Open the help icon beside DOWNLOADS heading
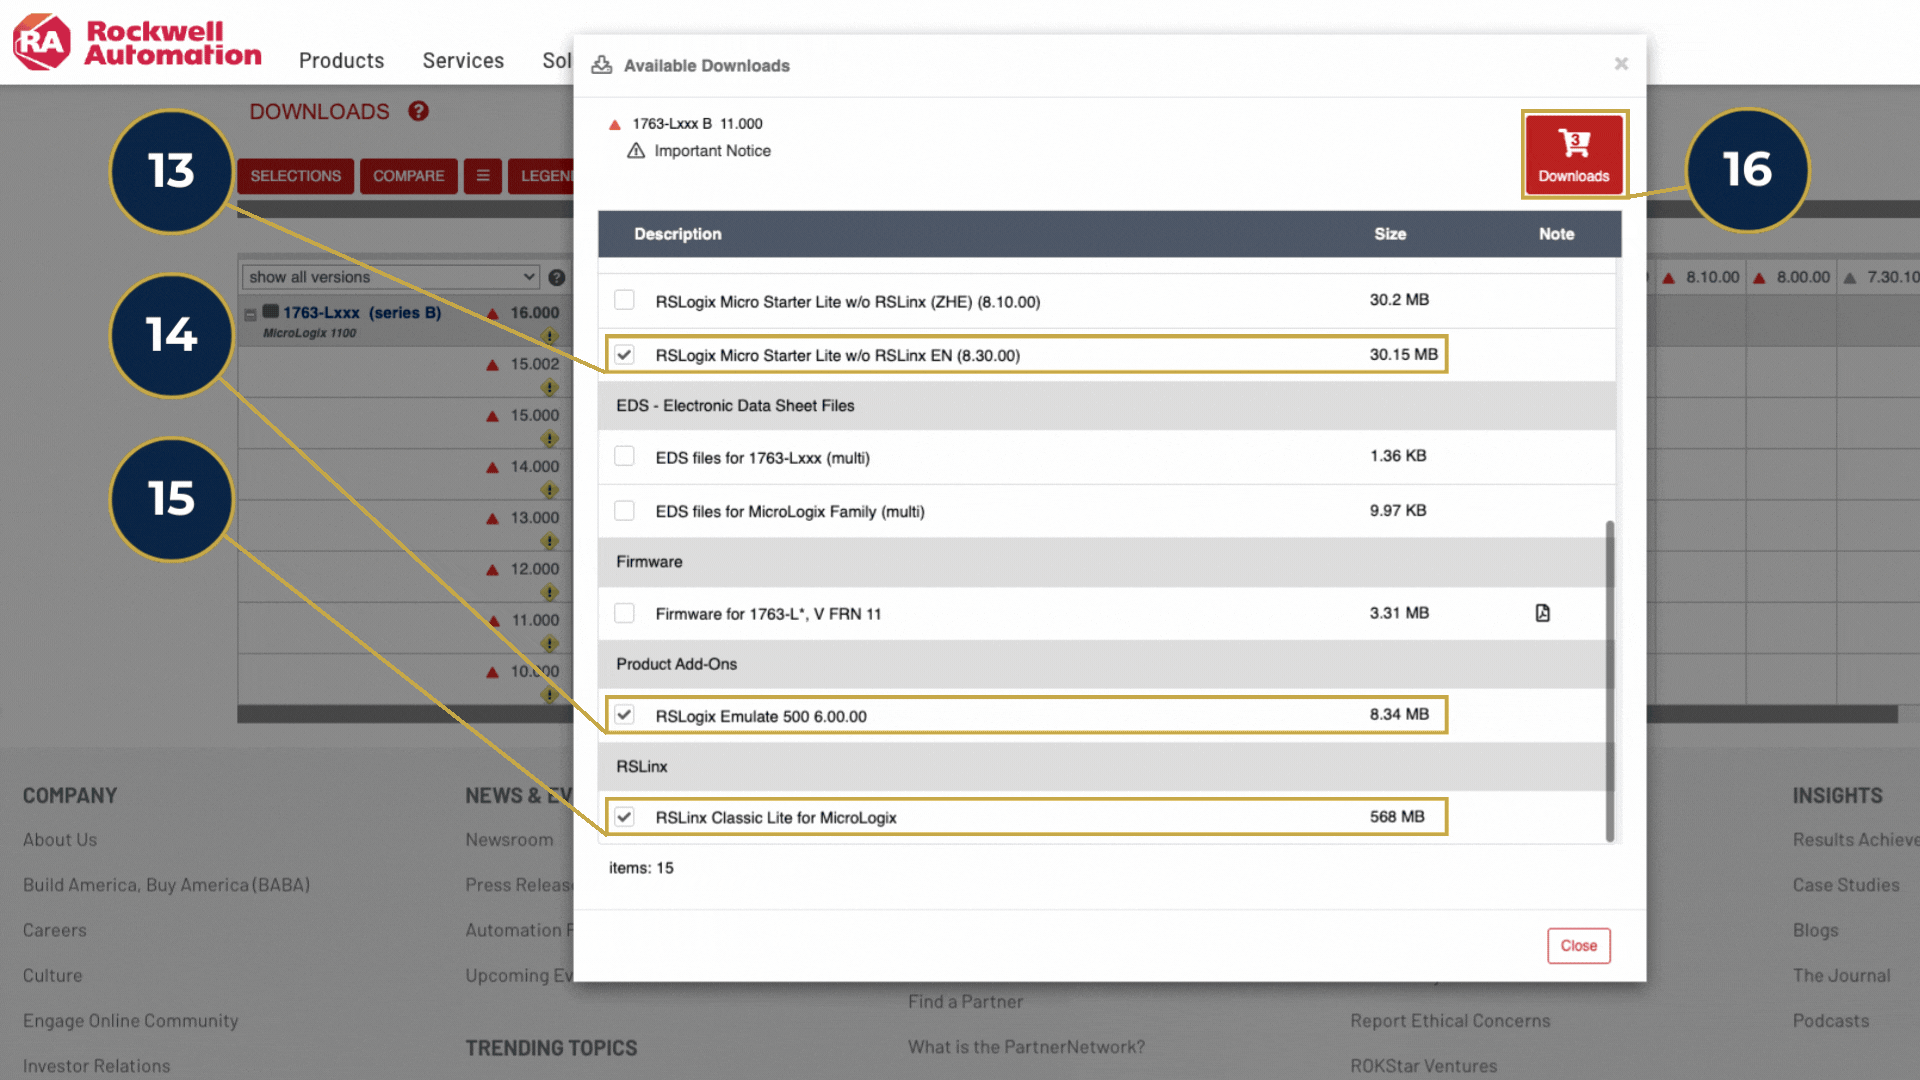Viewport: 1920px width, 1080px height. pos(418,112)
